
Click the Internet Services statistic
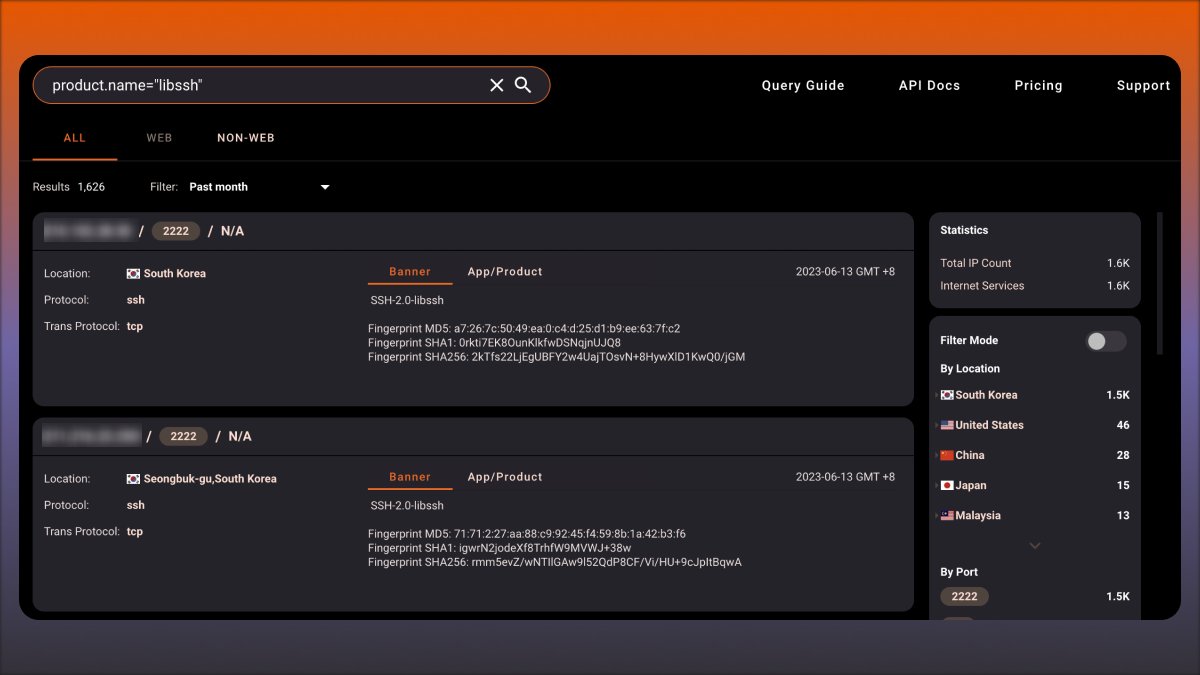point(1035,286)
